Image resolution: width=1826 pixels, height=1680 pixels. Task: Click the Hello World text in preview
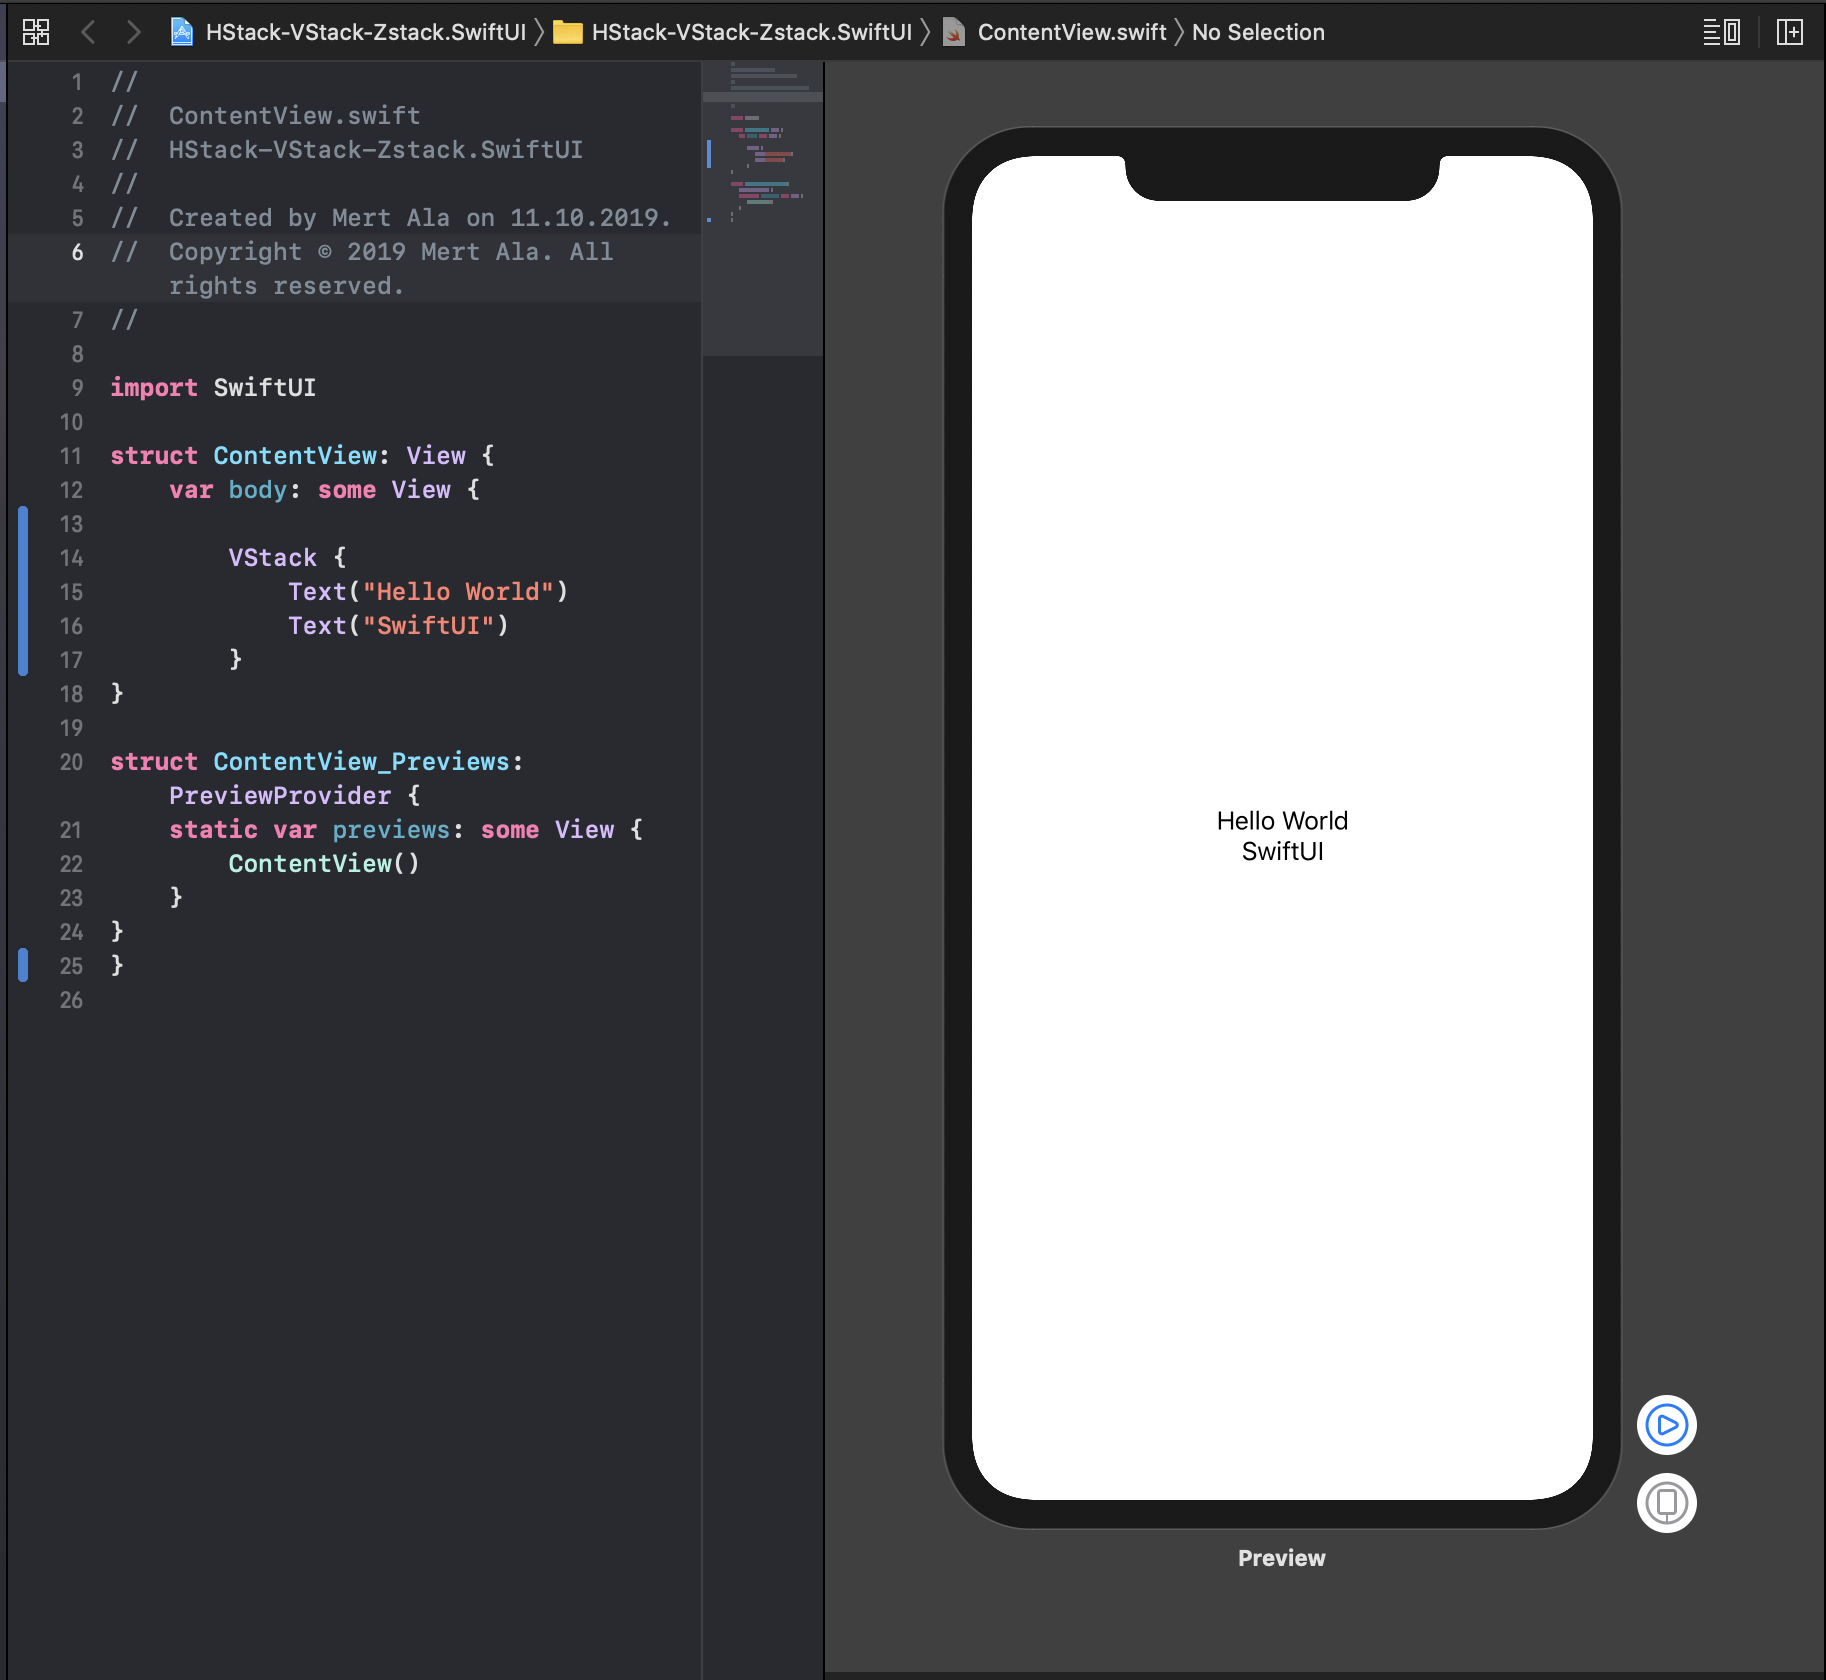coord(1282,821)
